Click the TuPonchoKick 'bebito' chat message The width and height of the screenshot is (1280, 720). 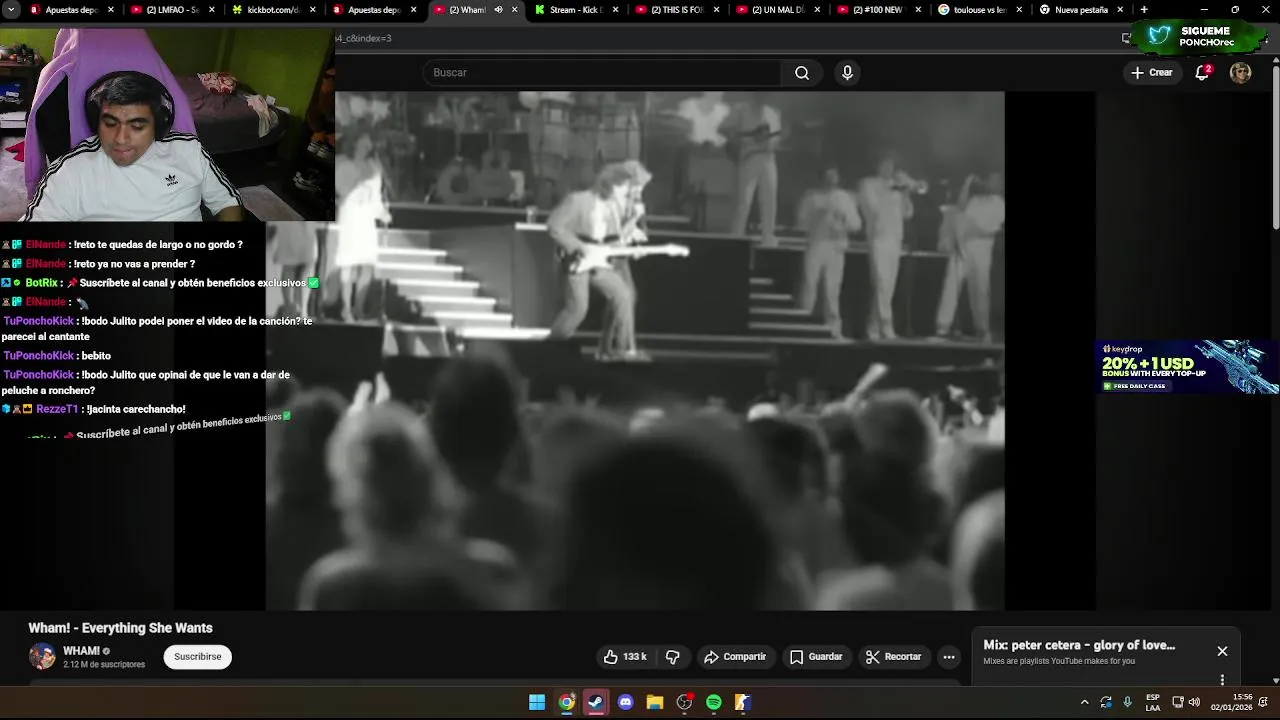click(57, 356)
